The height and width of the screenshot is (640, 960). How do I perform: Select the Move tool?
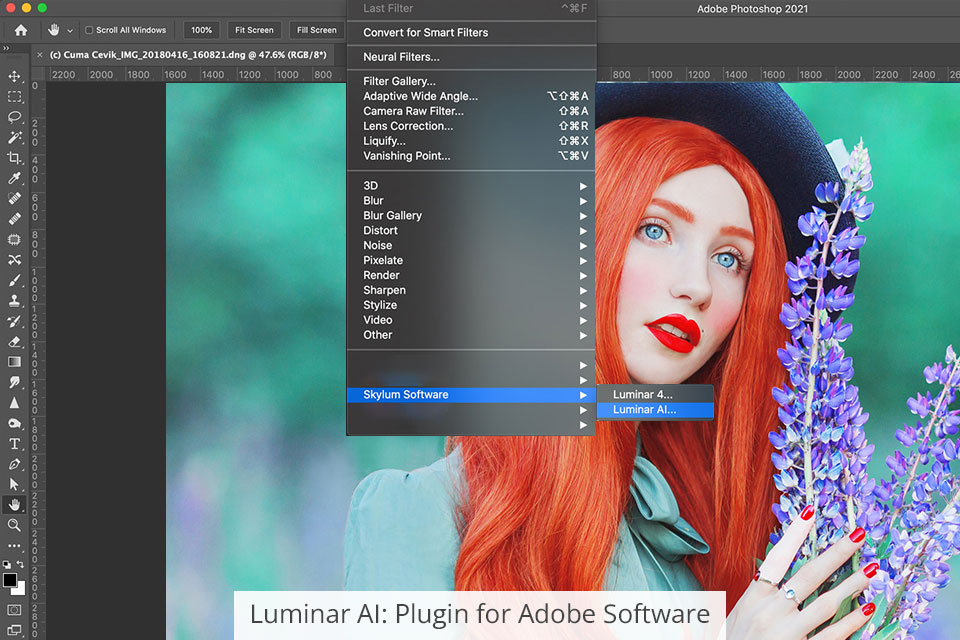pos(14,76)
